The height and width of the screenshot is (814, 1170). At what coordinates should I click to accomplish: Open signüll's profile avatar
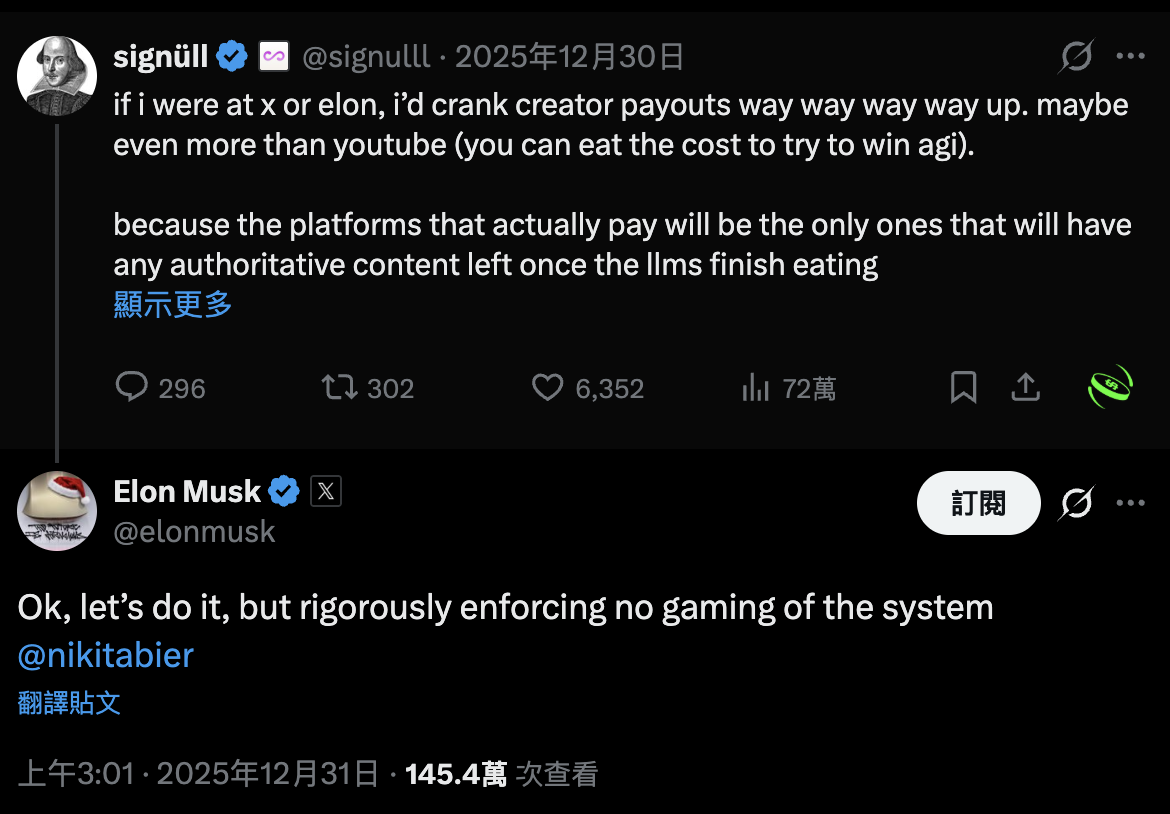click(x=57, y=76)
